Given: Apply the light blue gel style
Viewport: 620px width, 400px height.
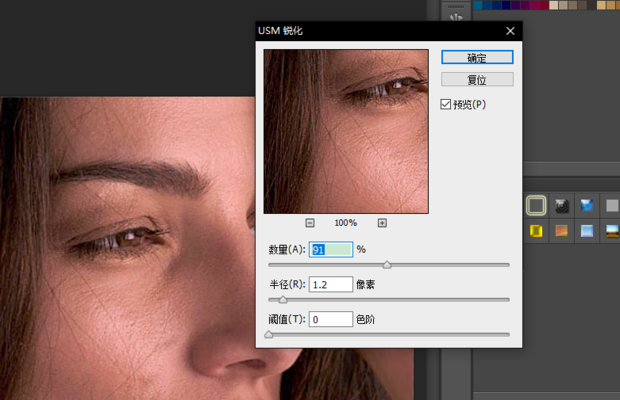Looking at the screenshot, I should coord(587,231).
